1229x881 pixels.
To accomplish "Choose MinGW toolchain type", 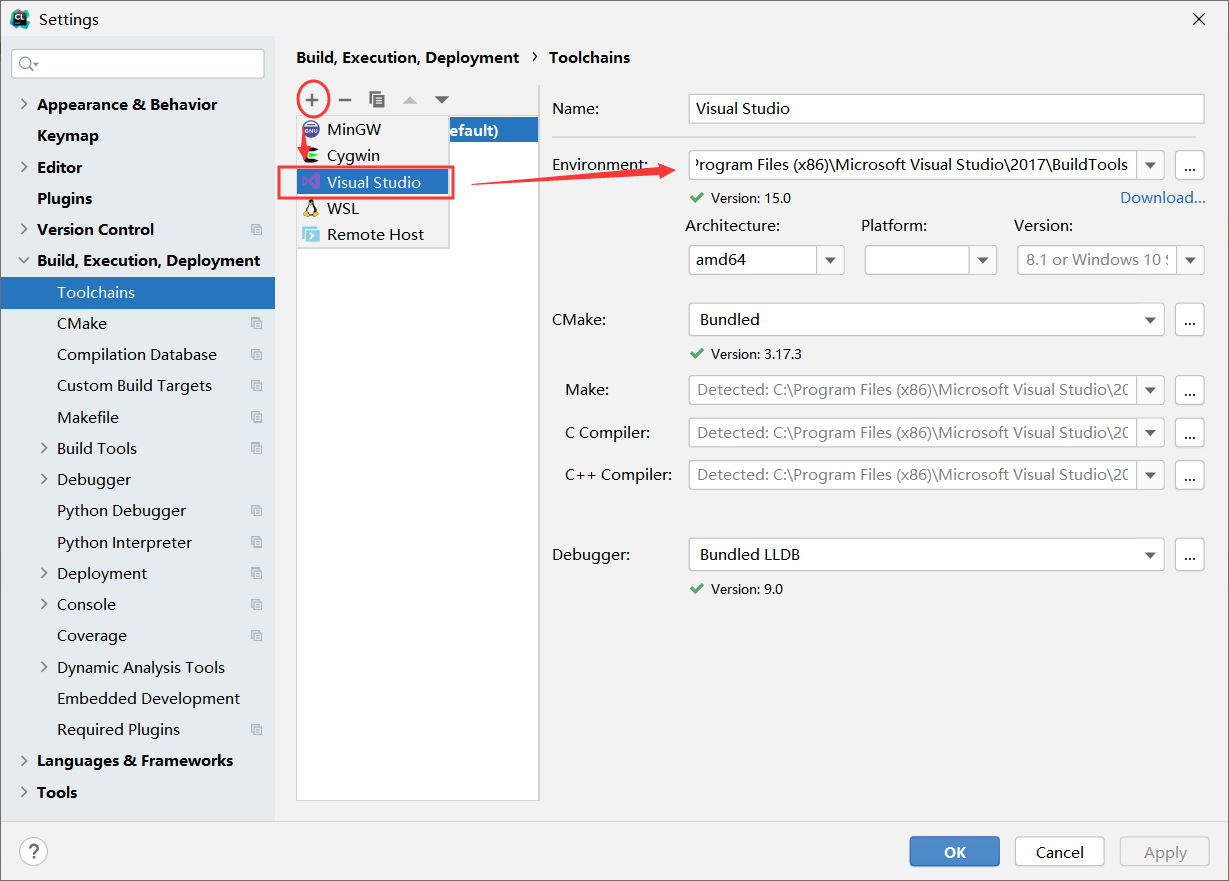I will 373,129.
